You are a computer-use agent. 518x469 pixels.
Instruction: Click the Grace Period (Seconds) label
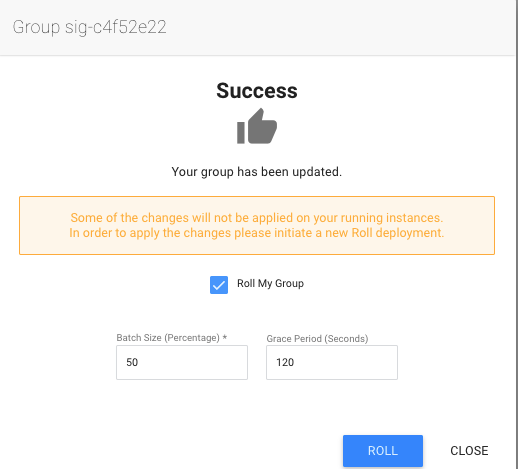point(317,339)
